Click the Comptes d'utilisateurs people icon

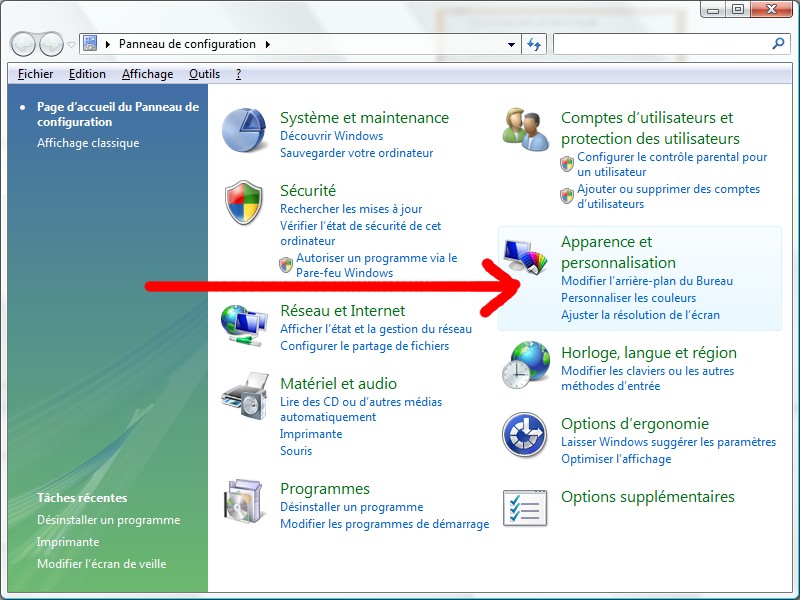point(526,130)
